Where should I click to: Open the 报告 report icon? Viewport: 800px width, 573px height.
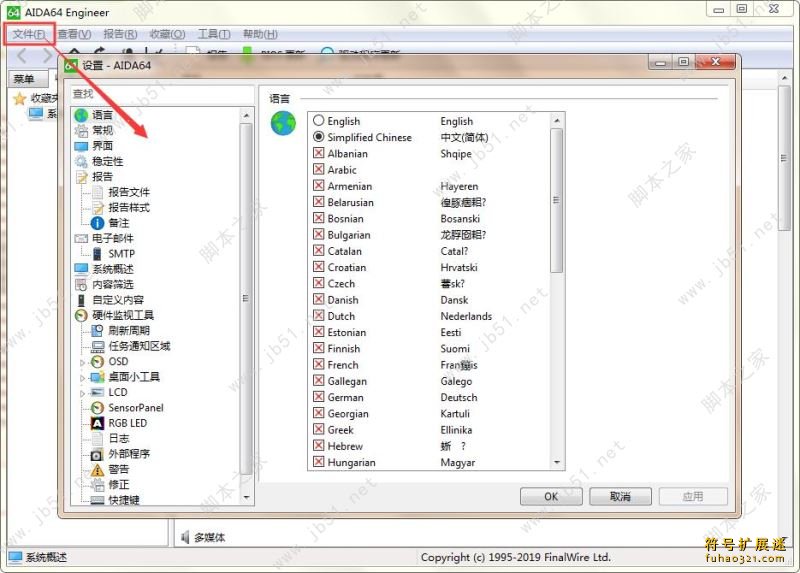pyautogui.click(x=82, y=177)
